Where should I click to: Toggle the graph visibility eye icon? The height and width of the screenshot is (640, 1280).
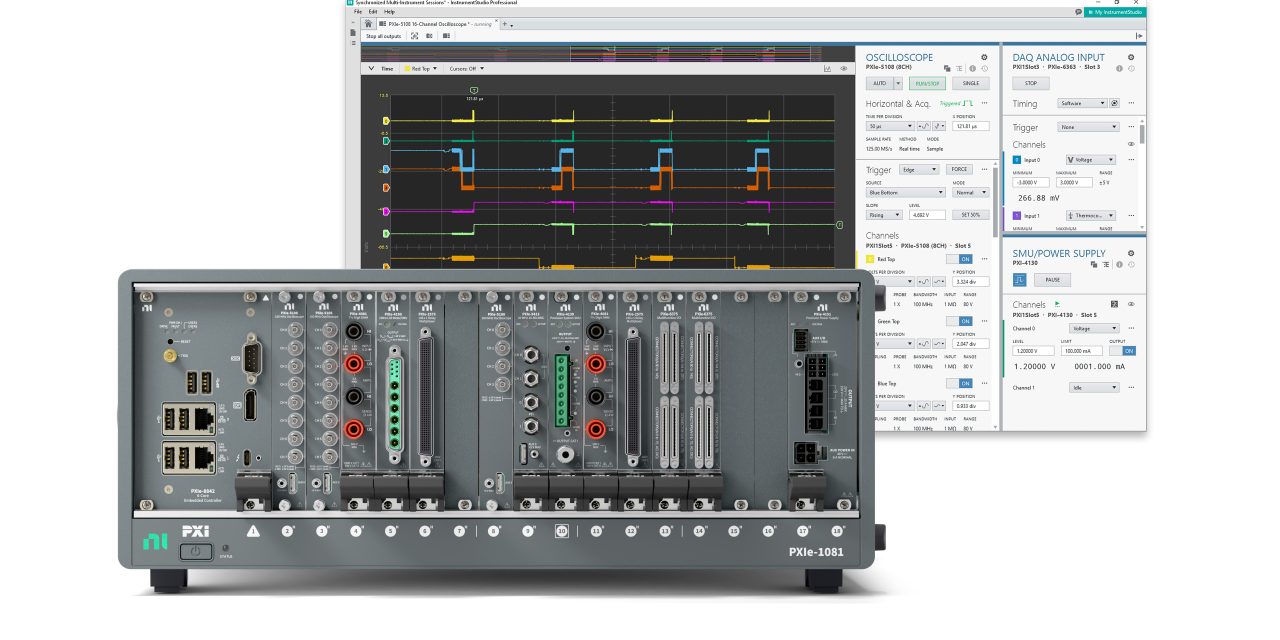(x=843, y=69)
